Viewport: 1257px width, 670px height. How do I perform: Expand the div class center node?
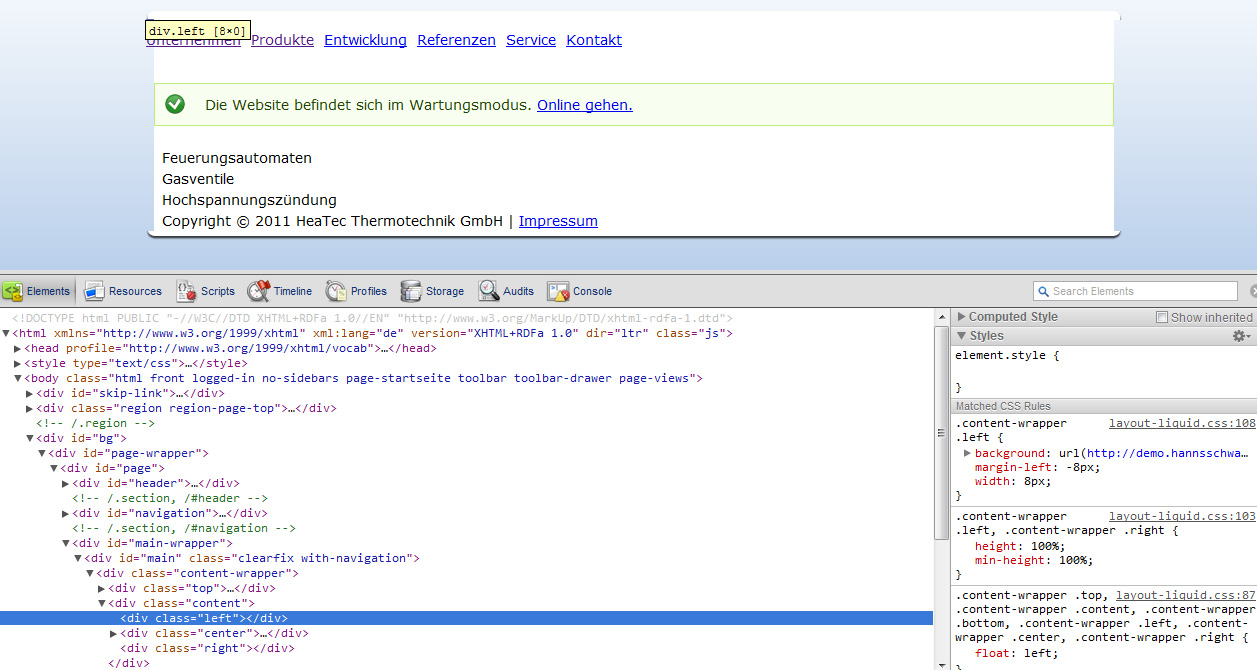pos(114,633)
